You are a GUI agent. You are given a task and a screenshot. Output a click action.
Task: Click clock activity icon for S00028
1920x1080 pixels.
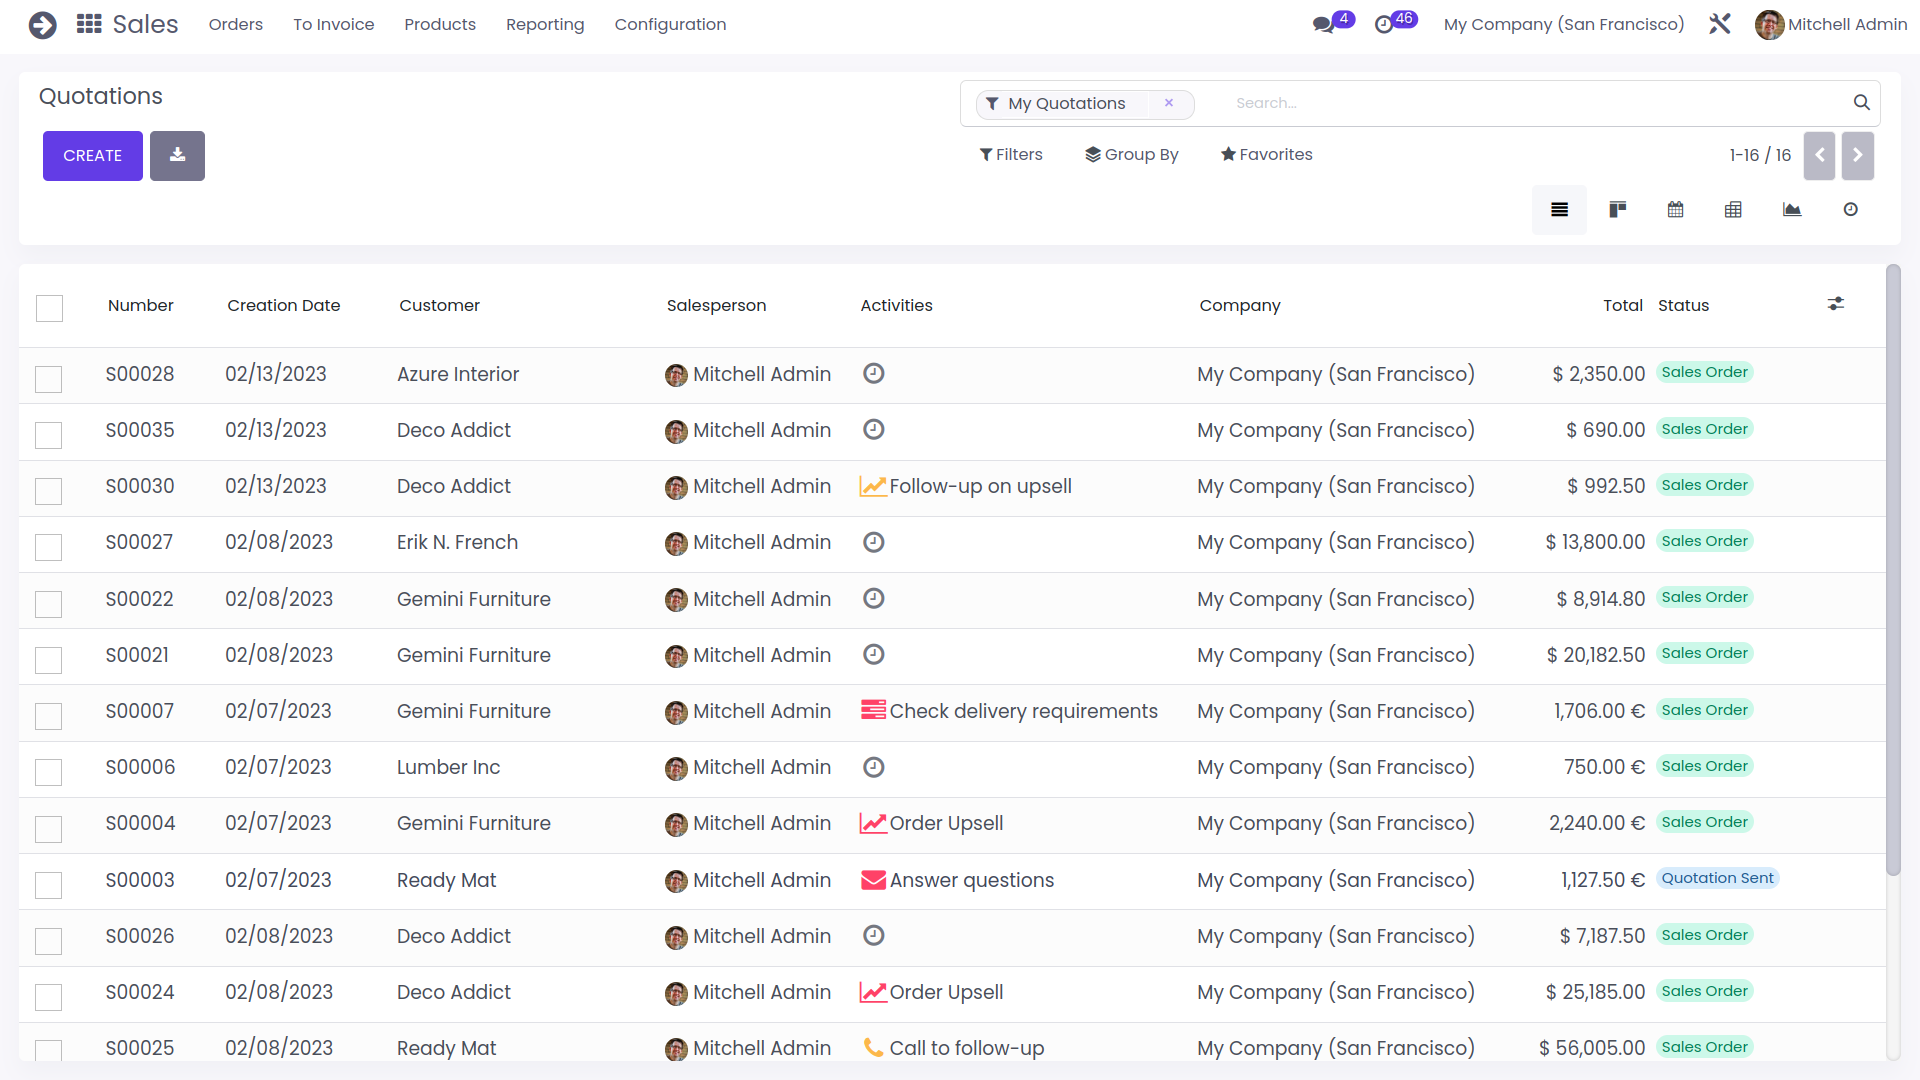tap(873, 373)
